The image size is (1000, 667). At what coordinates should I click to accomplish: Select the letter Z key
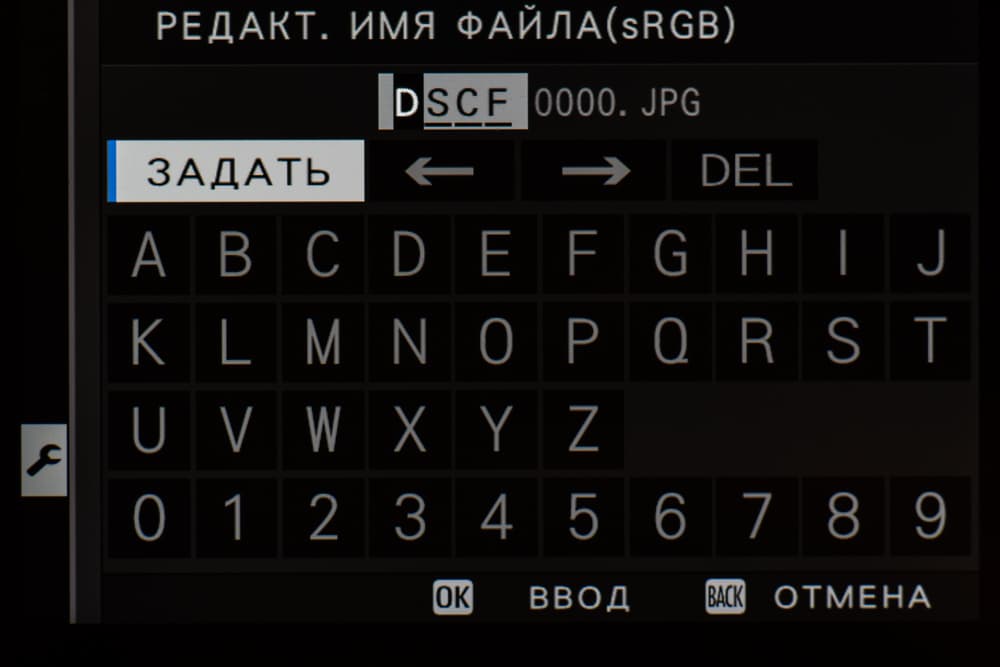(x=582, y=430)
